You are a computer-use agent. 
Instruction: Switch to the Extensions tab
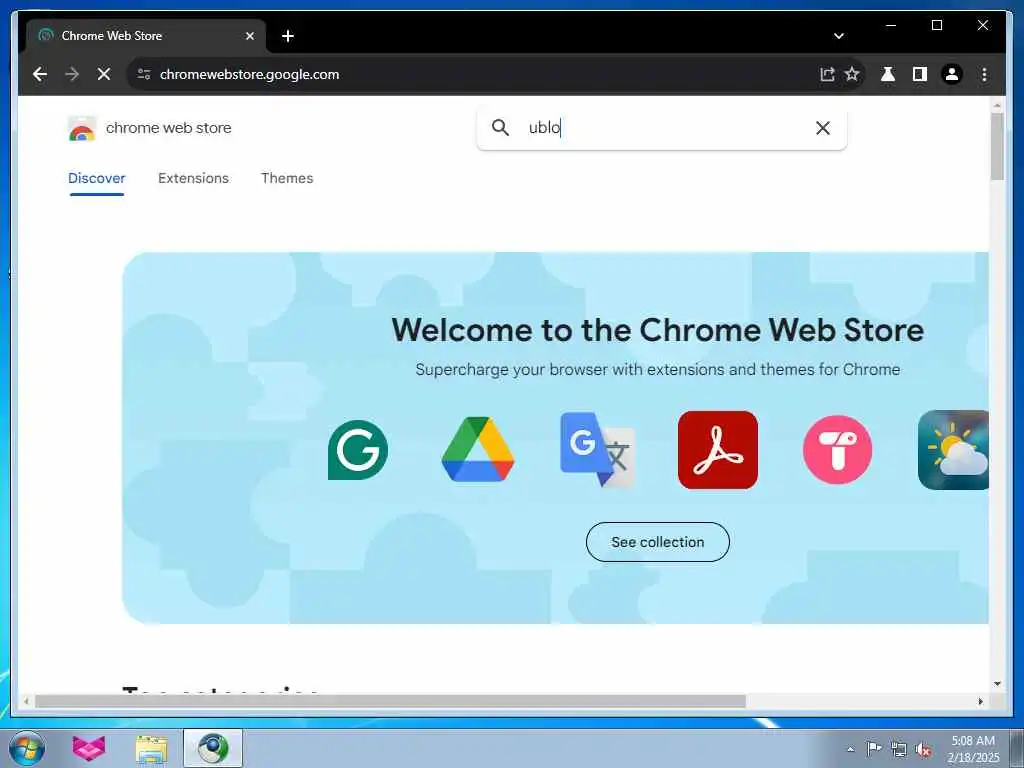193,178
